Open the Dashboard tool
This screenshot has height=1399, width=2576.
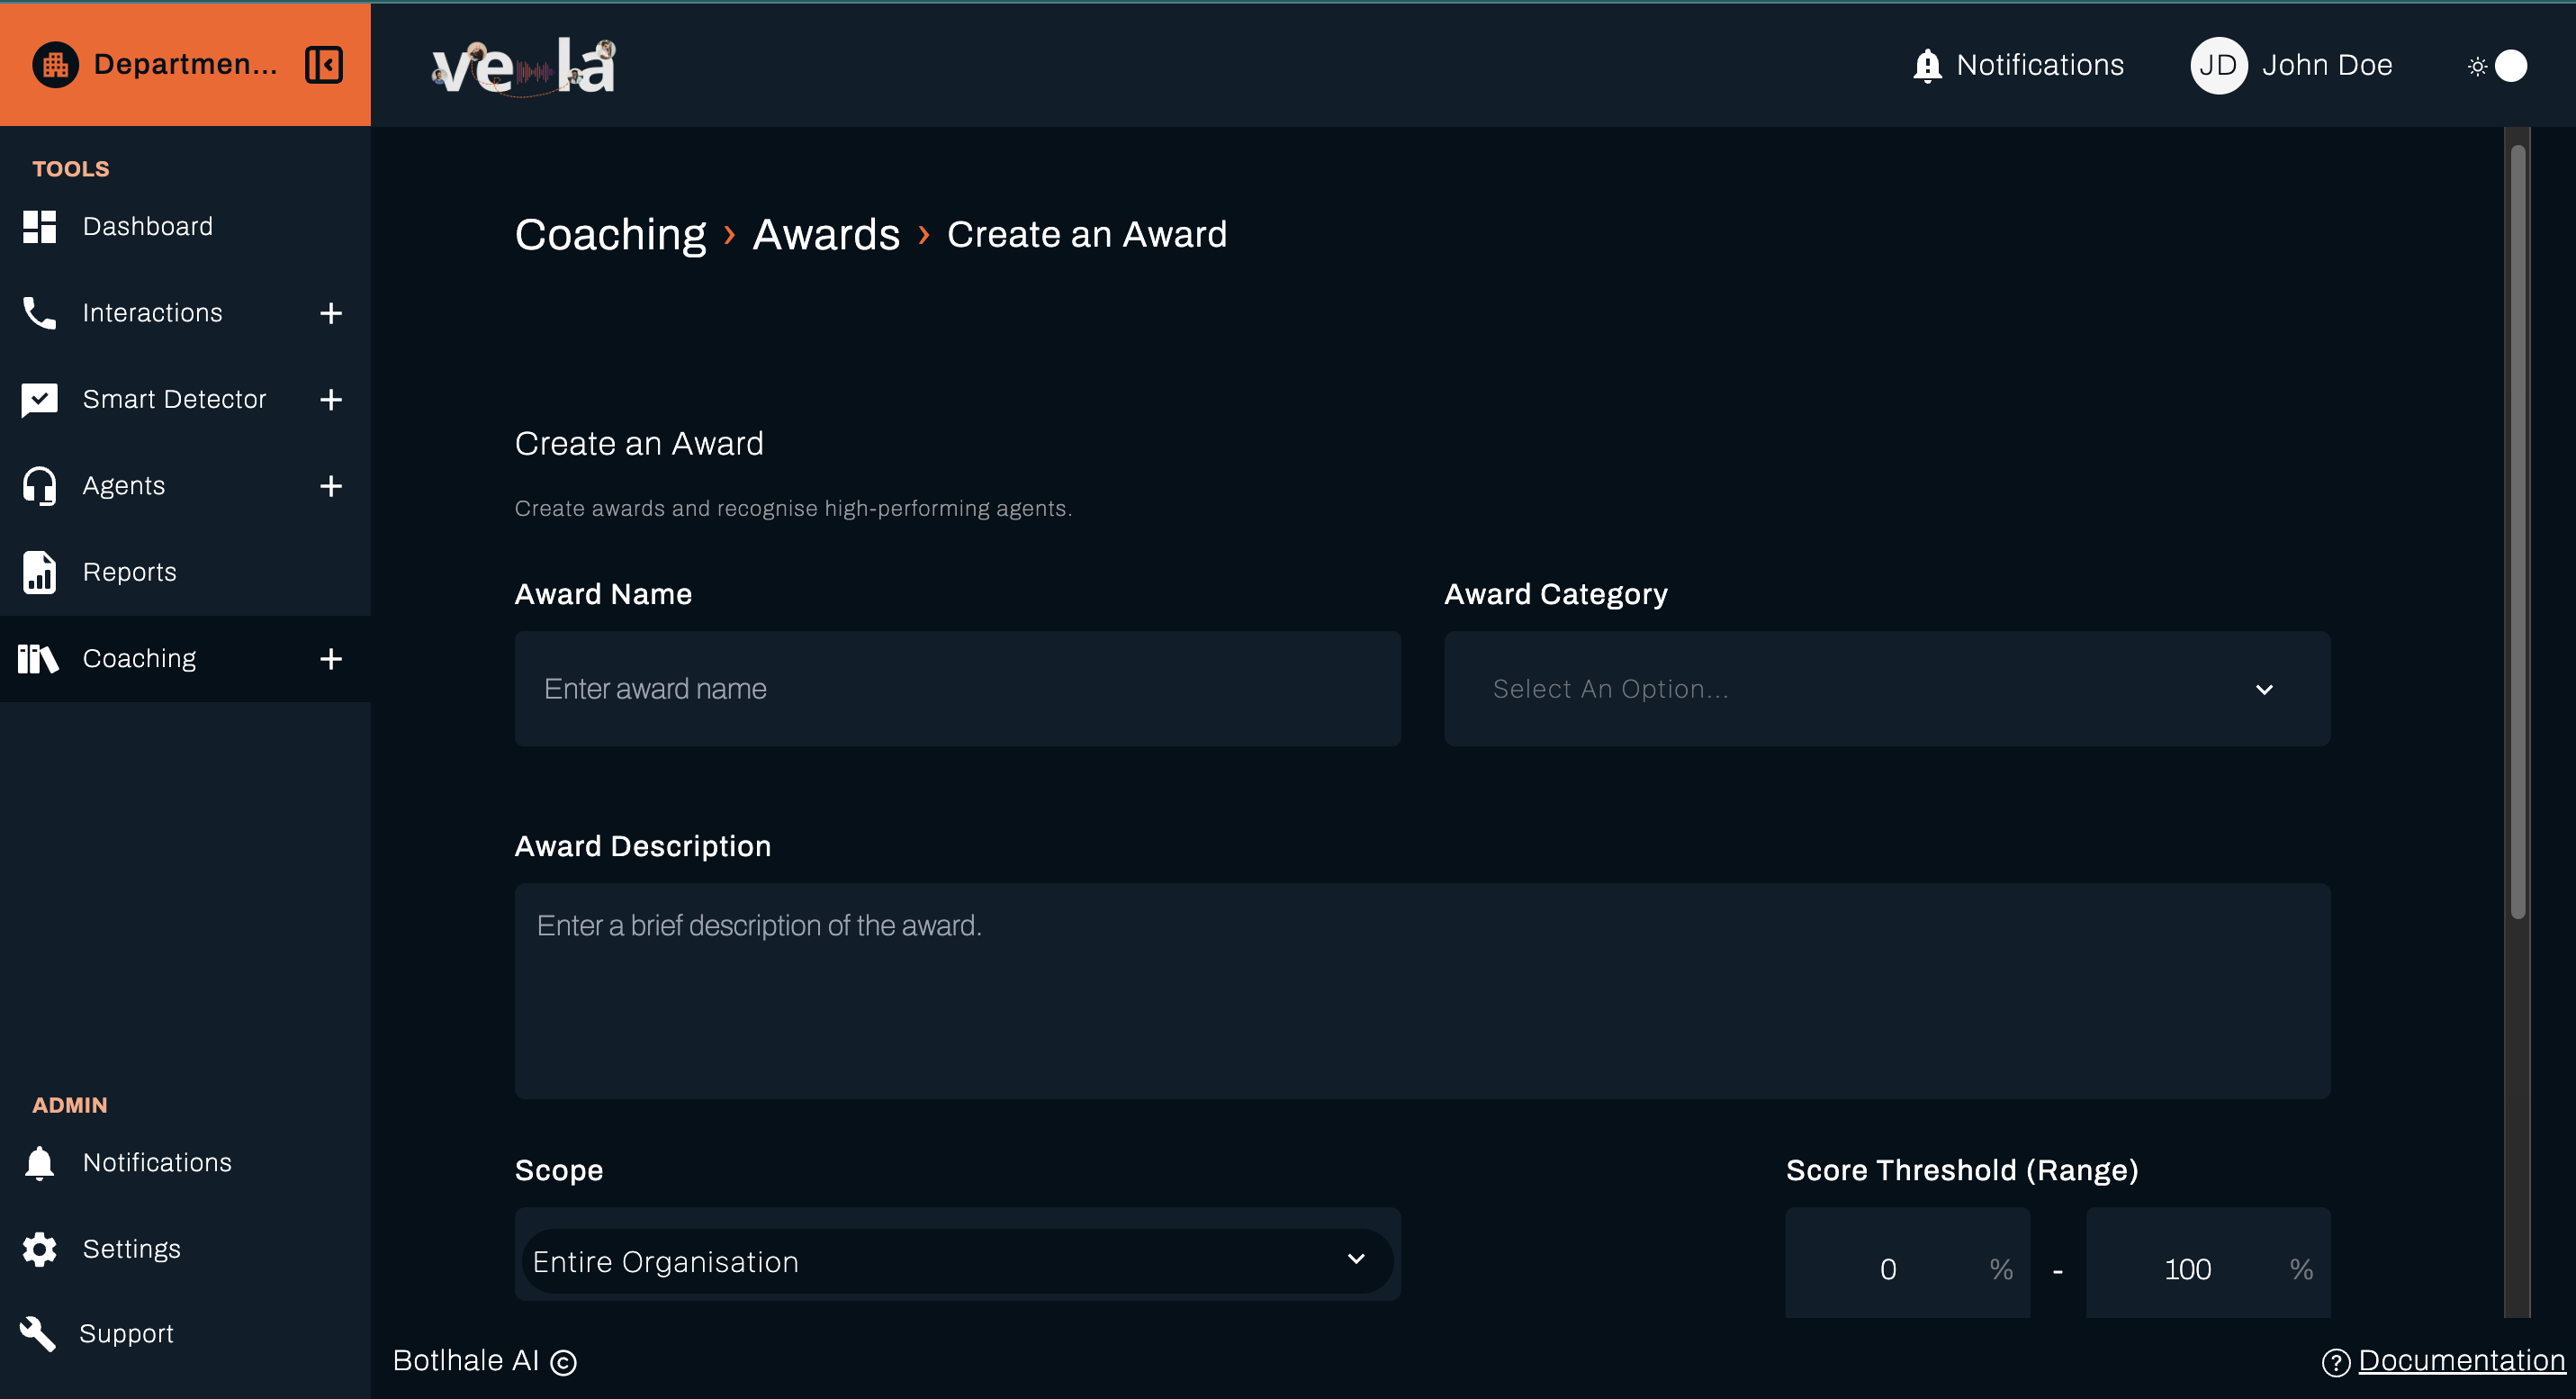[x=148, y=226]
